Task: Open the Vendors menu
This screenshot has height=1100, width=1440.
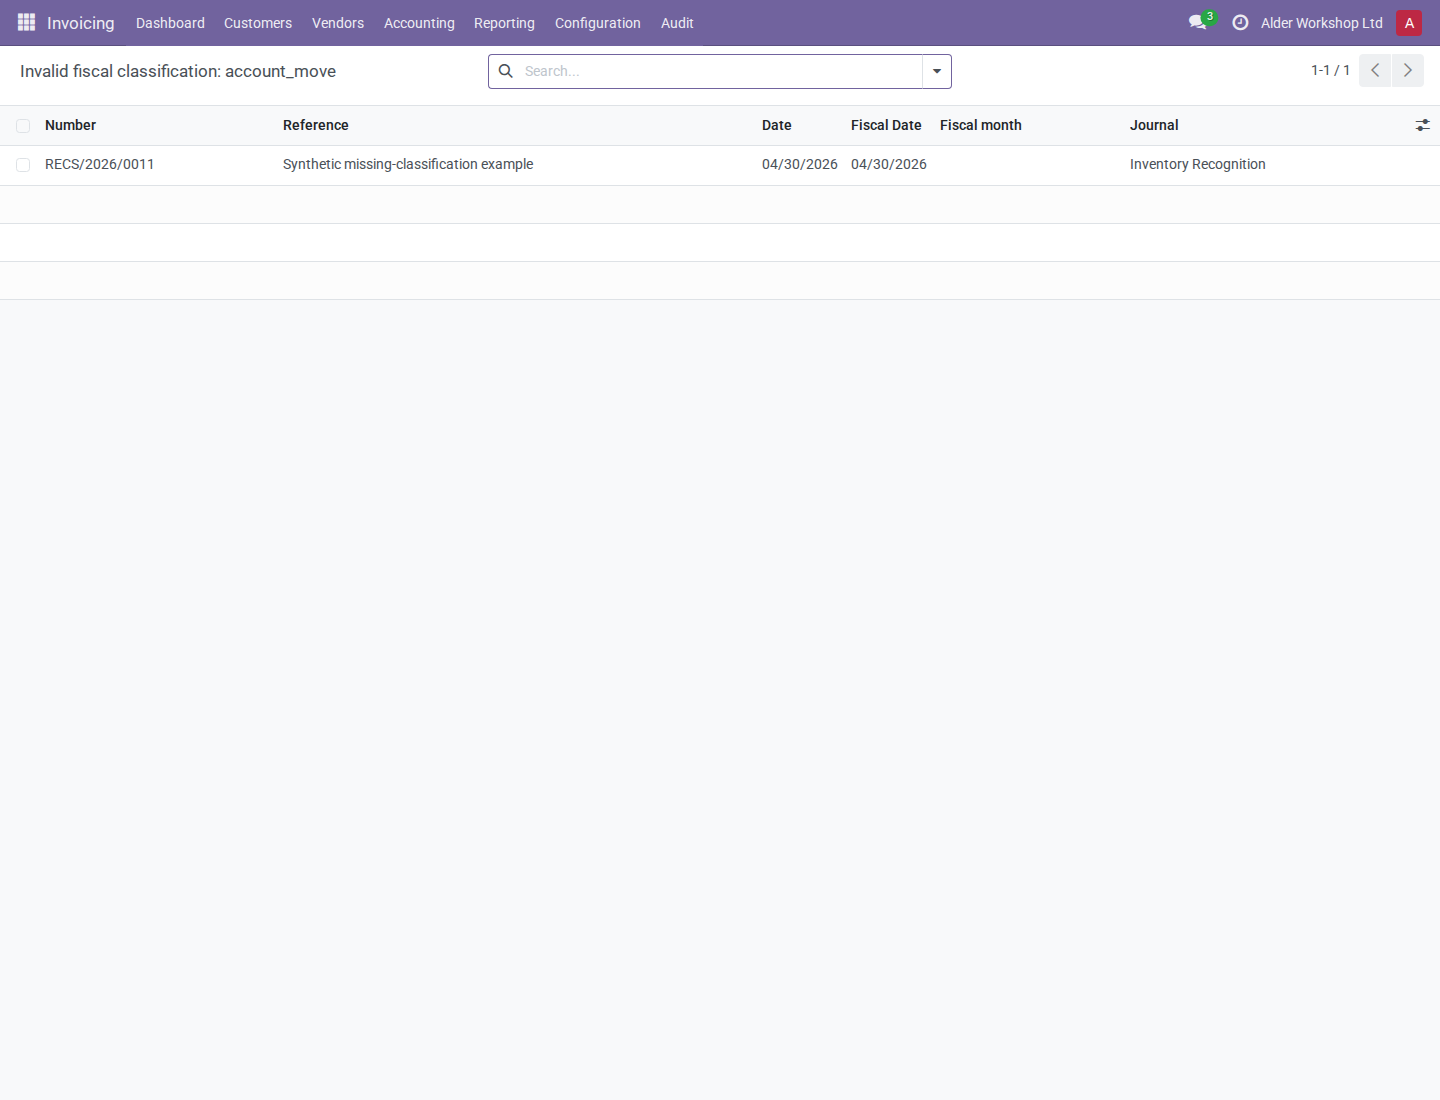Action: [338, 23]
